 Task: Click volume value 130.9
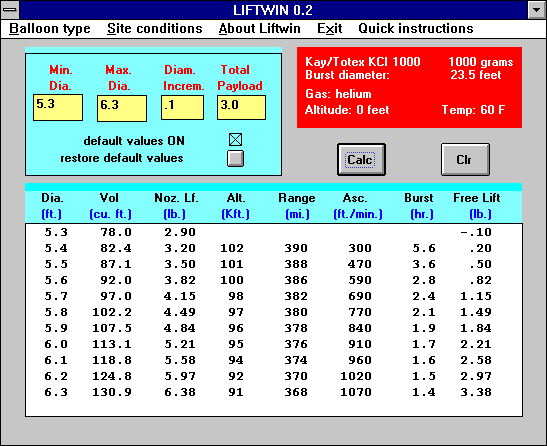click(x=112, y=392)
